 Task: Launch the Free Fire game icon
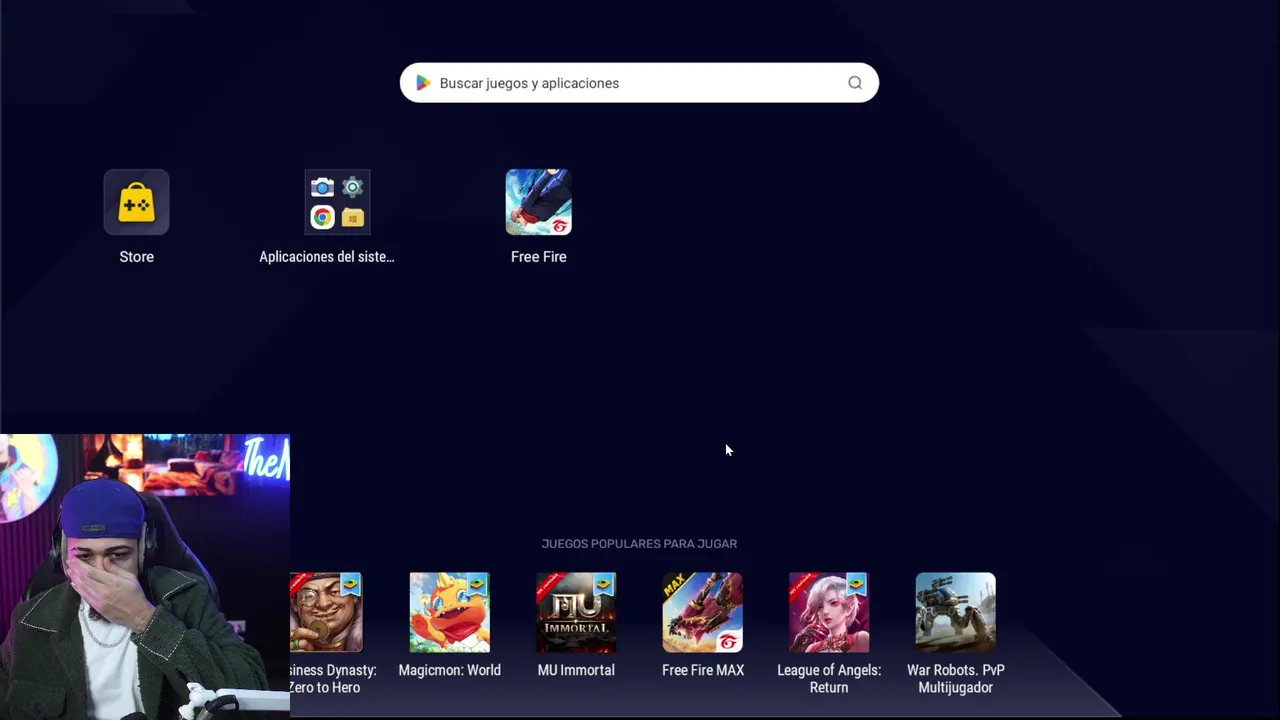538,202
